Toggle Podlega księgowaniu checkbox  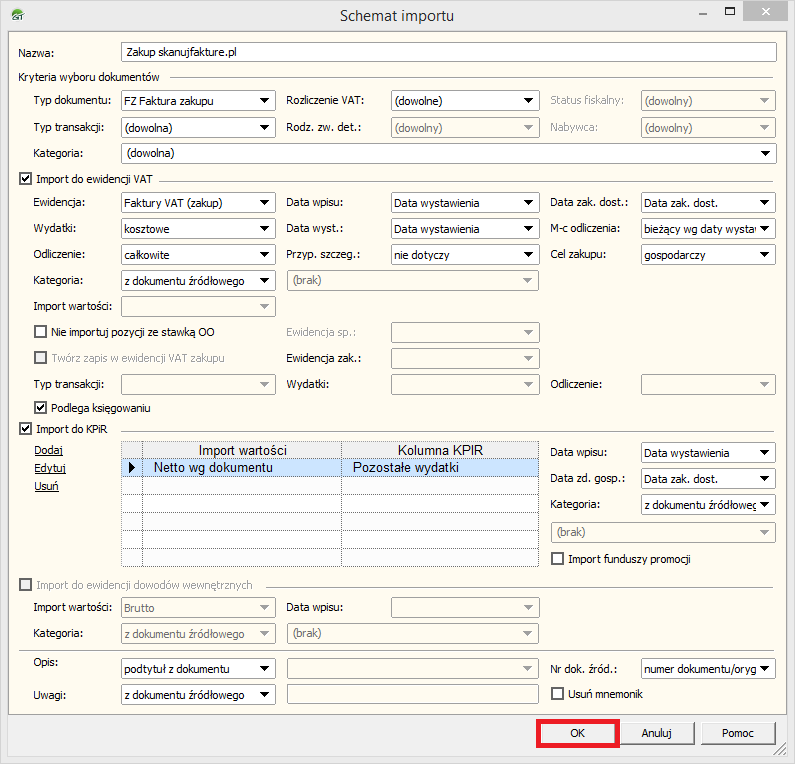pyautogui.click(x=41, y=408)
